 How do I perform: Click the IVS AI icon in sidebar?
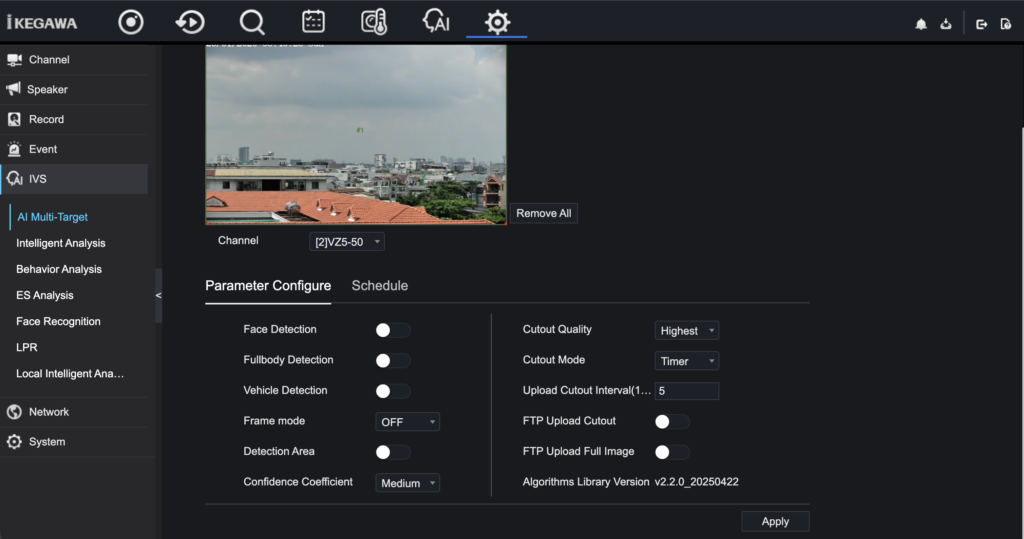pyautogui.click(x=14, y=178)
